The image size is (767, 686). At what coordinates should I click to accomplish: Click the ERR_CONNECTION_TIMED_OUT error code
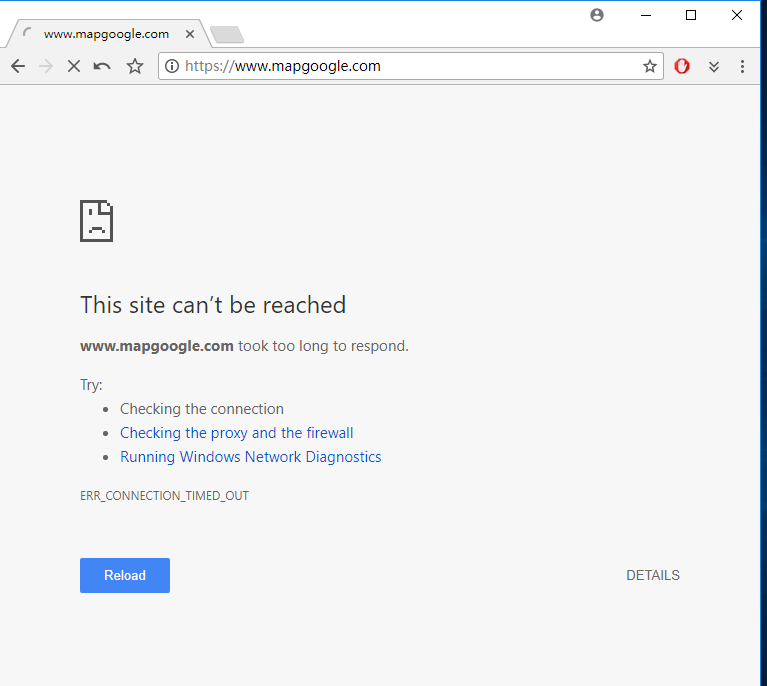164,496
